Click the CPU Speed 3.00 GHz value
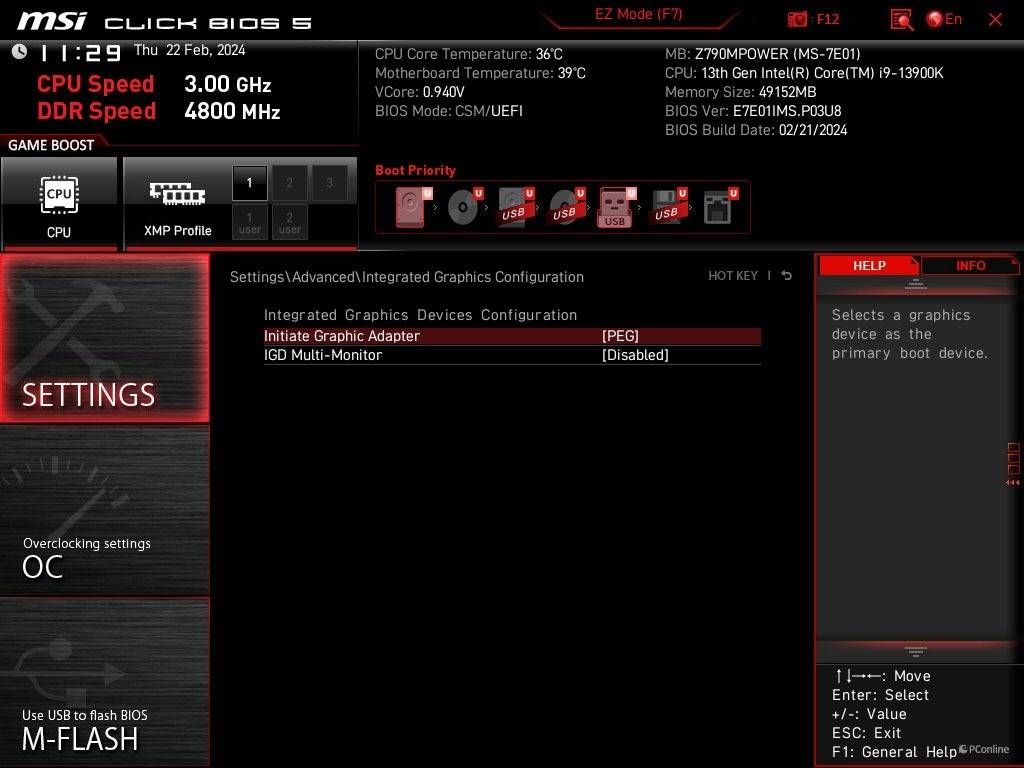This screenshot has width=1024, height=768. [227, 84]
